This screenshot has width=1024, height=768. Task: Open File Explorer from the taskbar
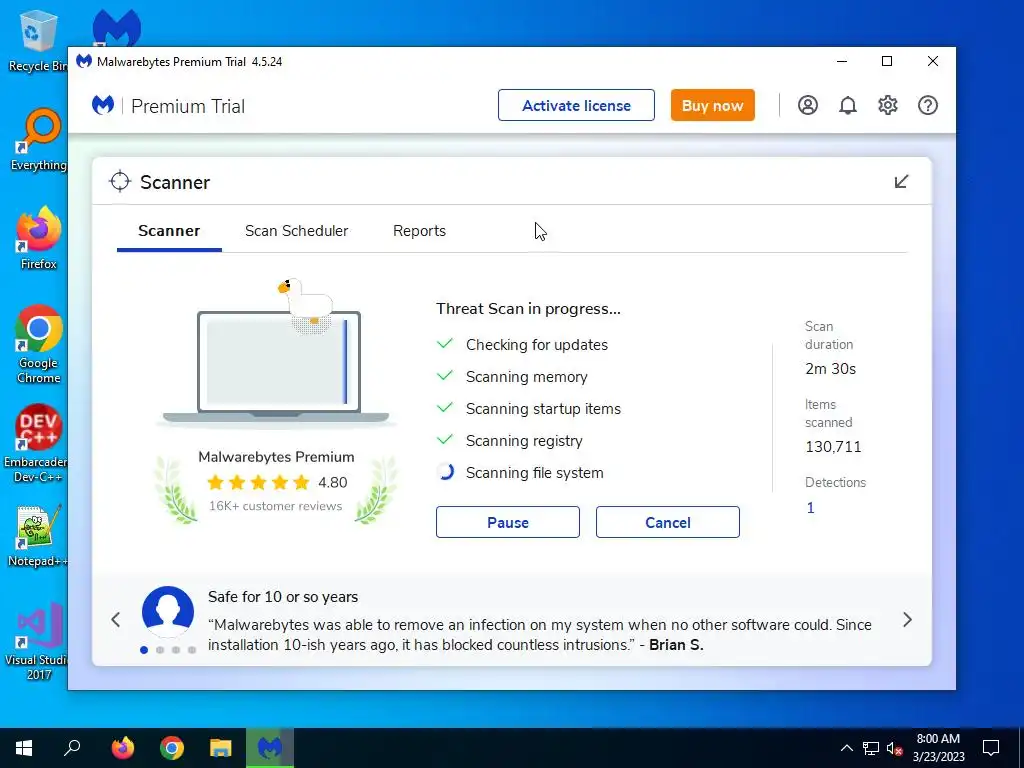coord(221,748)
